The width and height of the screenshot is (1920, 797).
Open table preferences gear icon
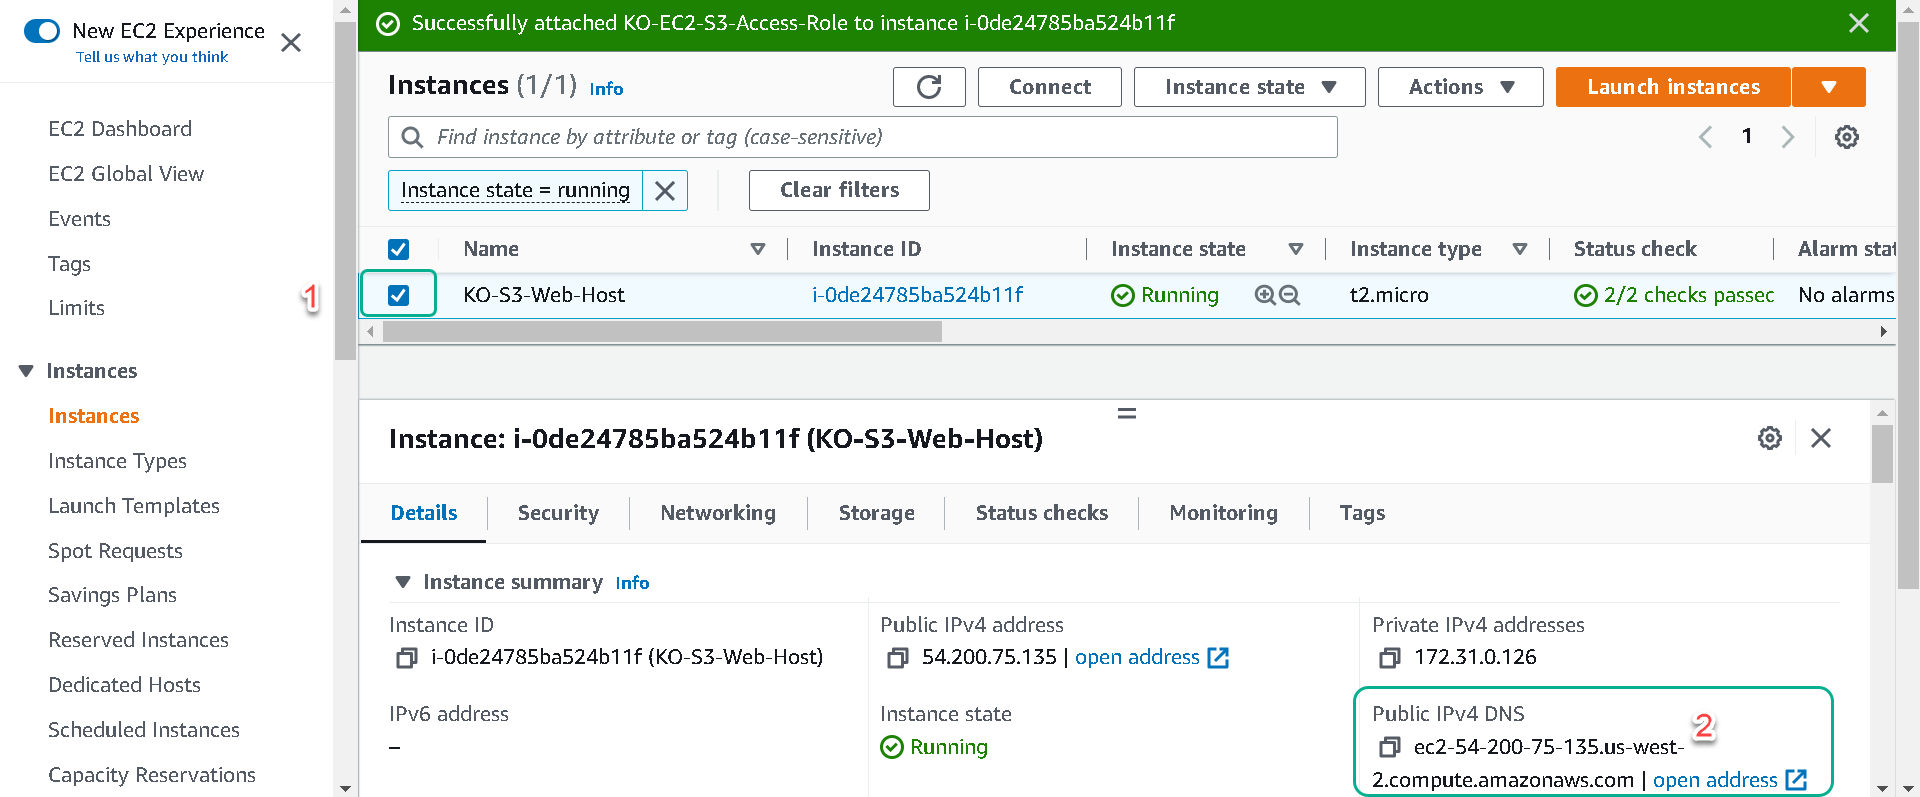[1846, 137]
